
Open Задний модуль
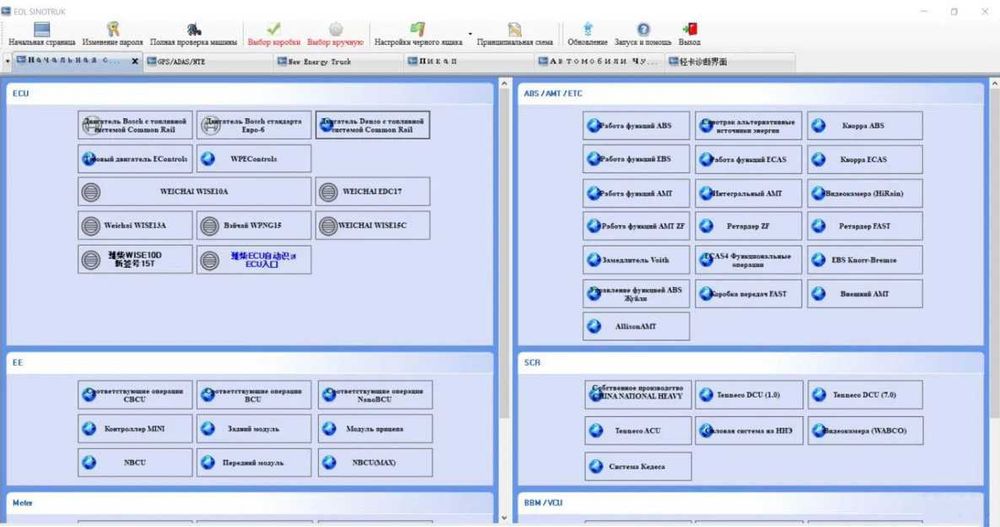pos(254,429)
